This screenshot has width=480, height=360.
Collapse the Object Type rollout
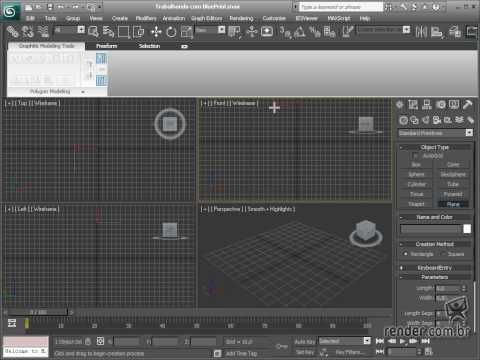[436, 147]
